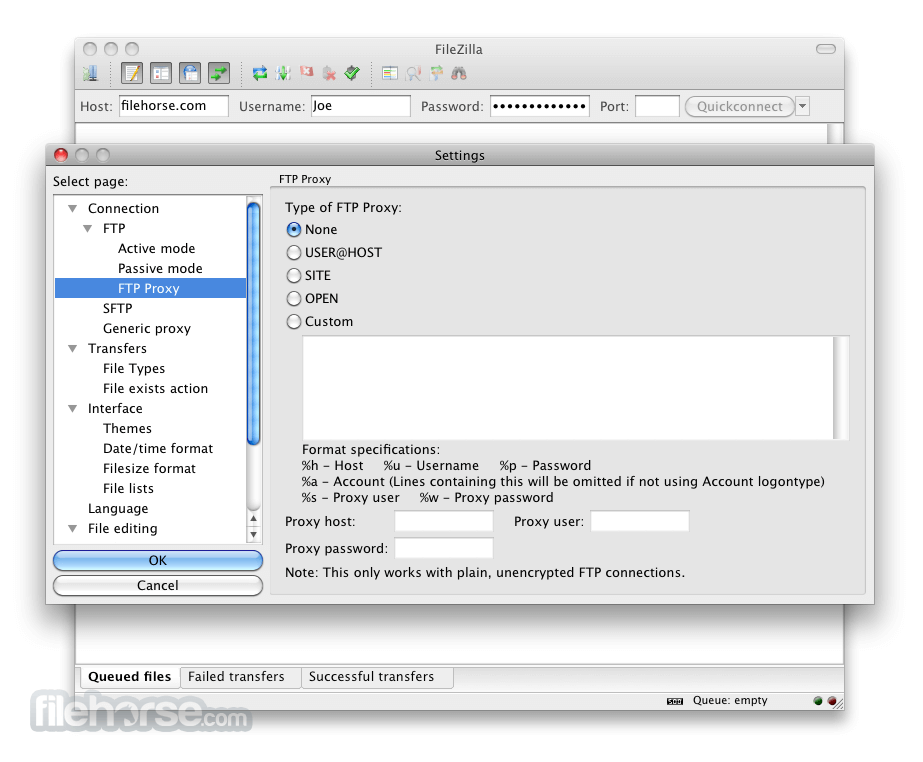
Task: Select FTP Proxy settings page
Action: pyautogui.click(x=150, y=289)
